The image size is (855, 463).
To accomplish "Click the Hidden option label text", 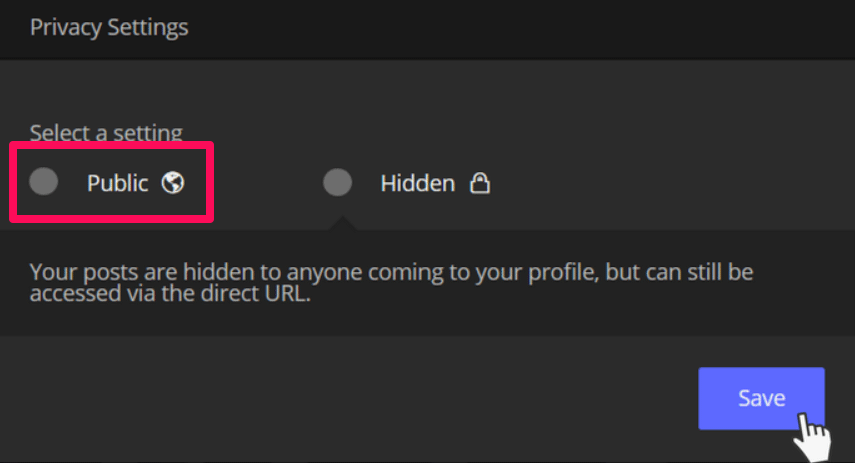I will (x=417, y=183).
